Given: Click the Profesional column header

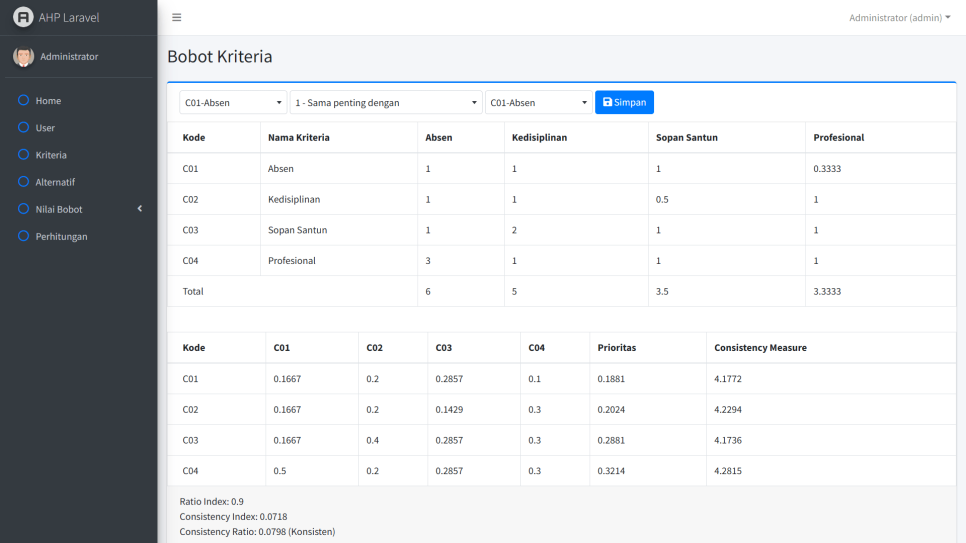Looking at the screenshot, I should (x=838, y=137).
